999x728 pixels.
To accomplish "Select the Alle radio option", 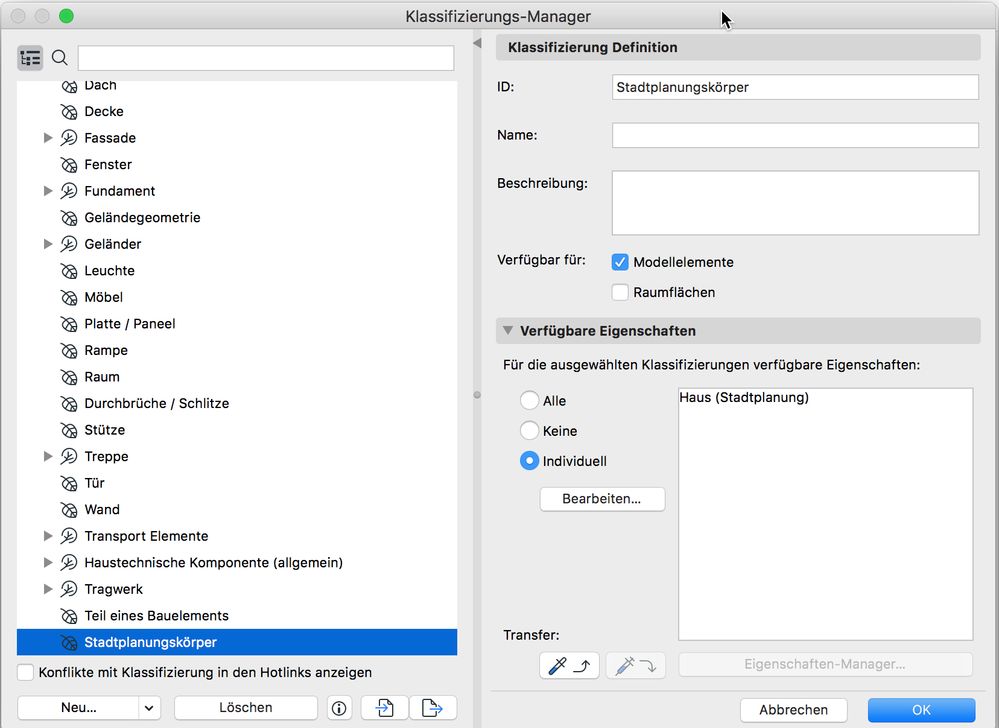I will 530,401.
